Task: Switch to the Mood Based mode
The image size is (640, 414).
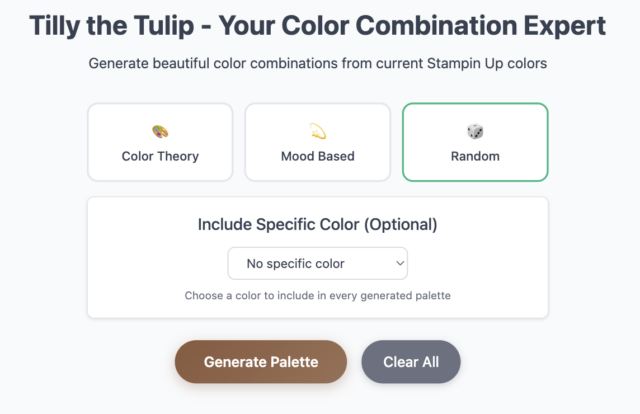Action: 318,142
